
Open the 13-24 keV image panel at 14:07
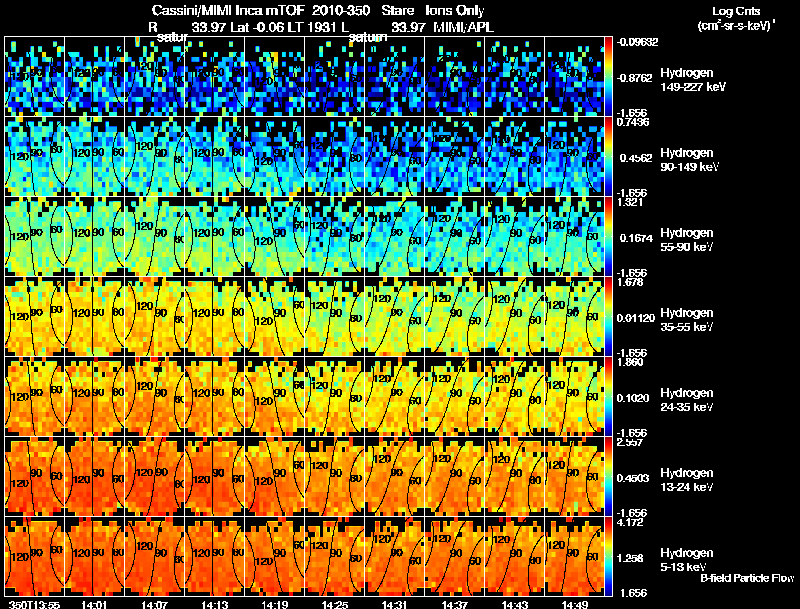[x=155, y=476]
